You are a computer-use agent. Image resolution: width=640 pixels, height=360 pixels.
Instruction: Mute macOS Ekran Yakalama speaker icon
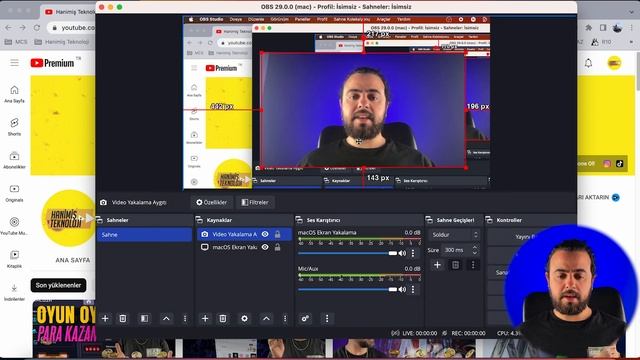(x=402, y=253)
